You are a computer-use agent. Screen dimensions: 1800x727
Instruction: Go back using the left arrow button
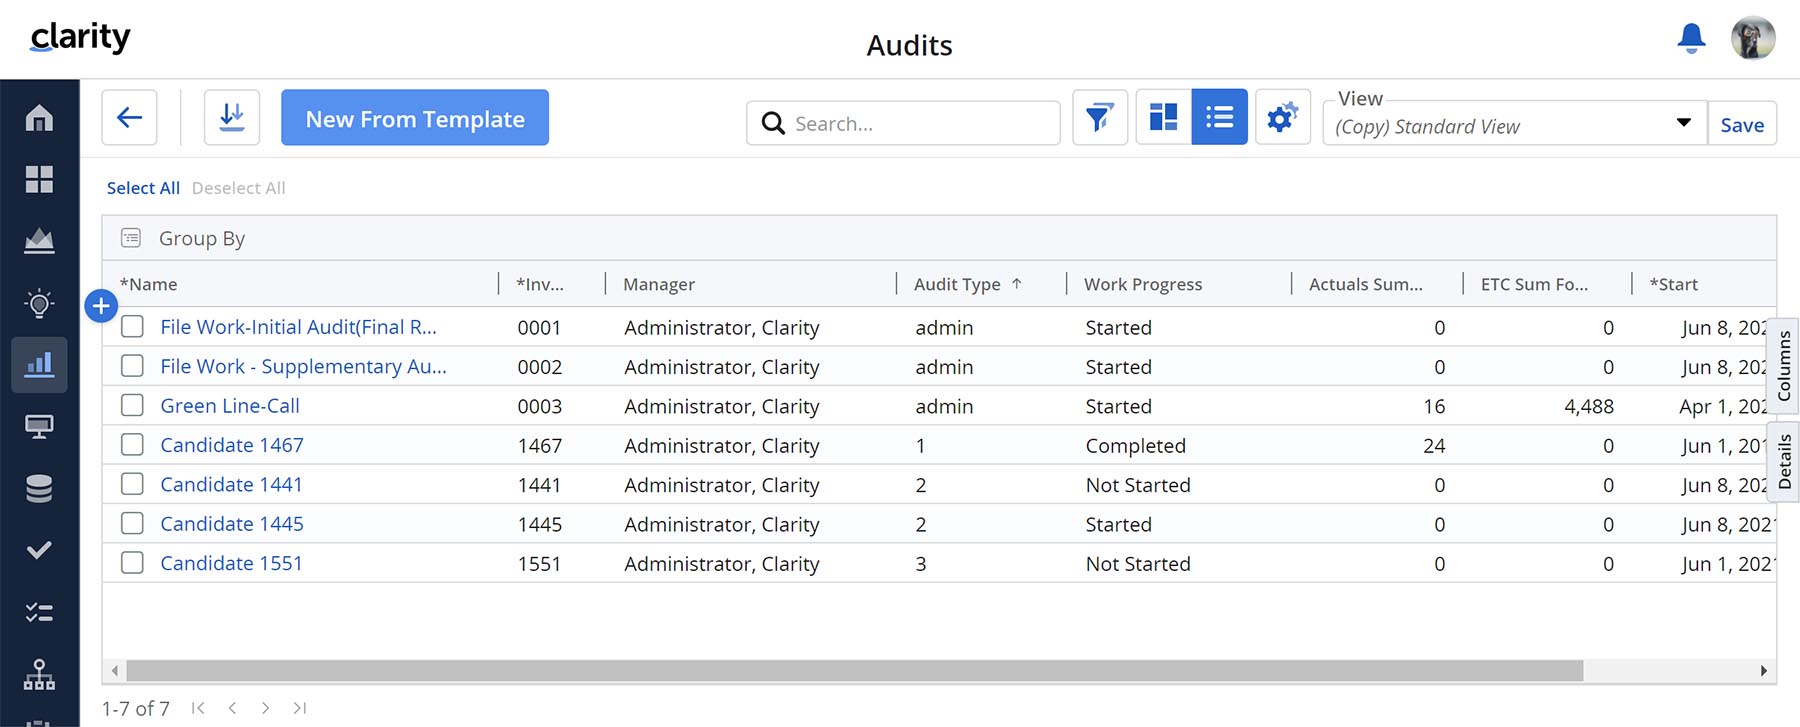pyautogui.click(x=129, y=117)
